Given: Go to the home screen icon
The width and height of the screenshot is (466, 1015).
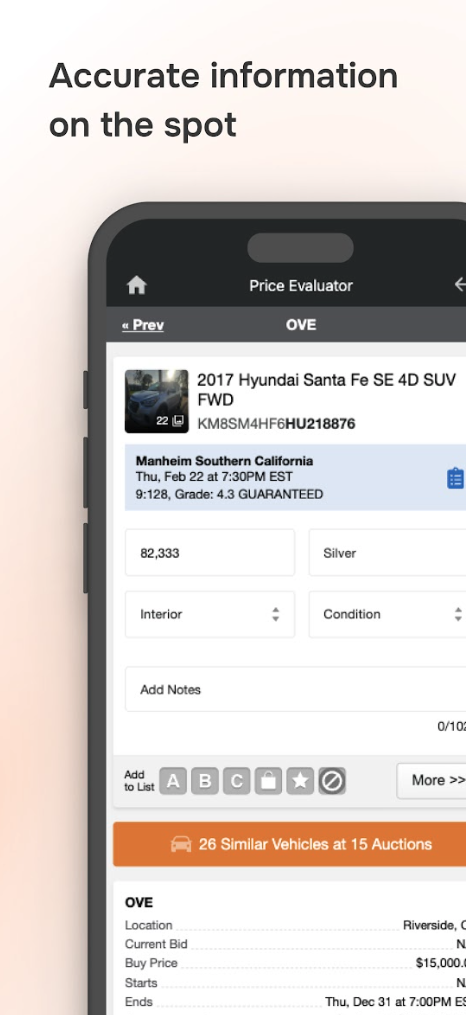Looking at the screenshot, I should pyautogui.click(x=137, y=285).
